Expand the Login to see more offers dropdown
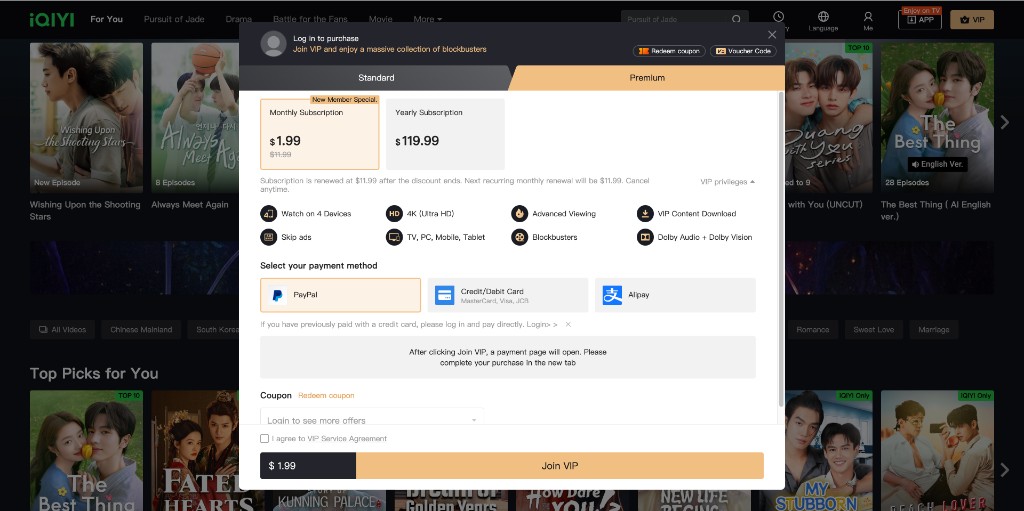This screenshot has width=1024, height=511. point(371,420)
